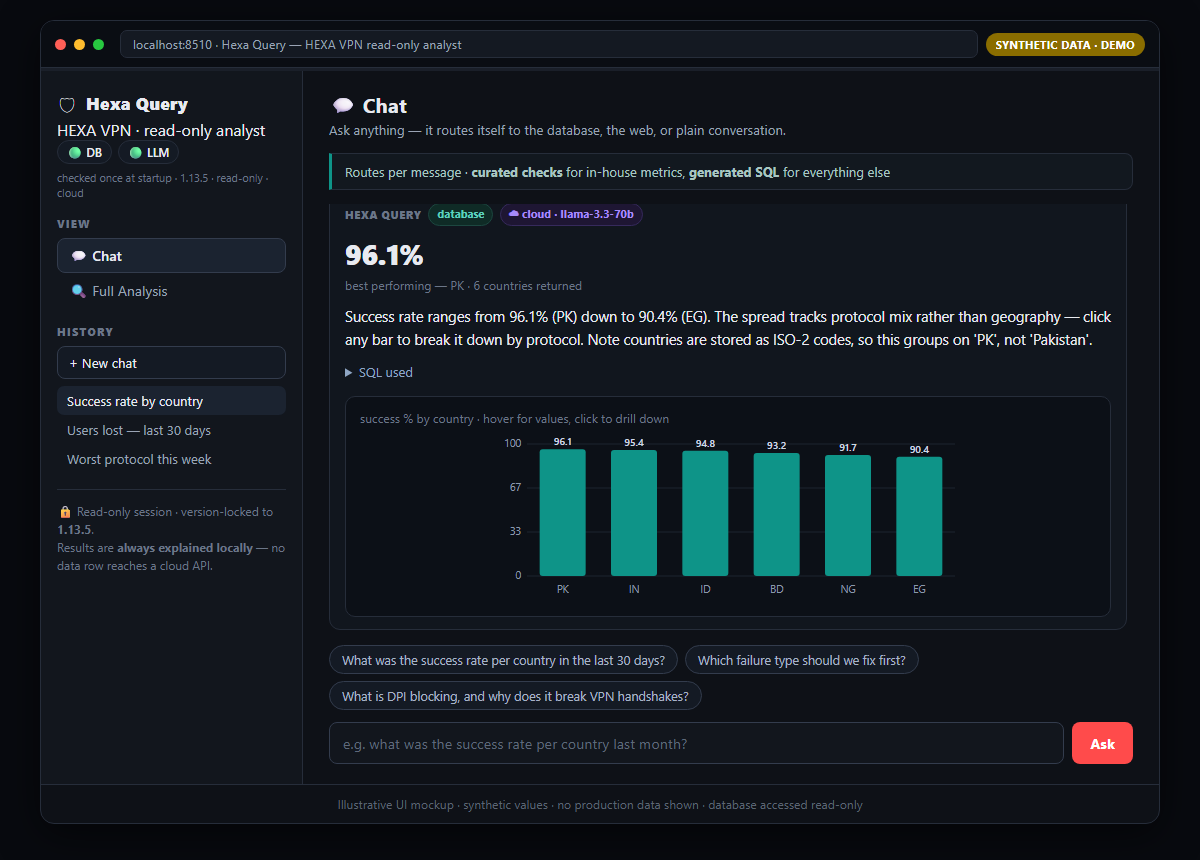Click the cloud · llama-3.3-70b model badge

(571, 214)
